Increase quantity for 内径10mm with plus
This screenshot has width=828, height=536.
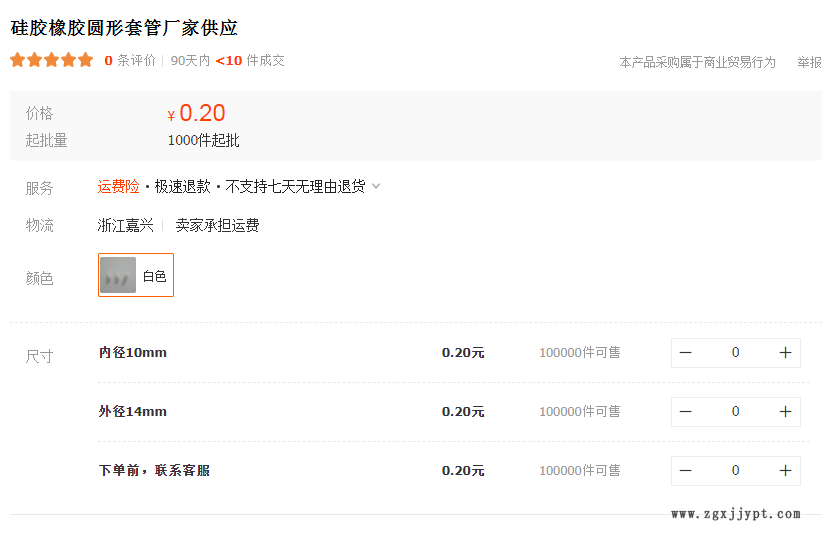(x=785, y=353)
